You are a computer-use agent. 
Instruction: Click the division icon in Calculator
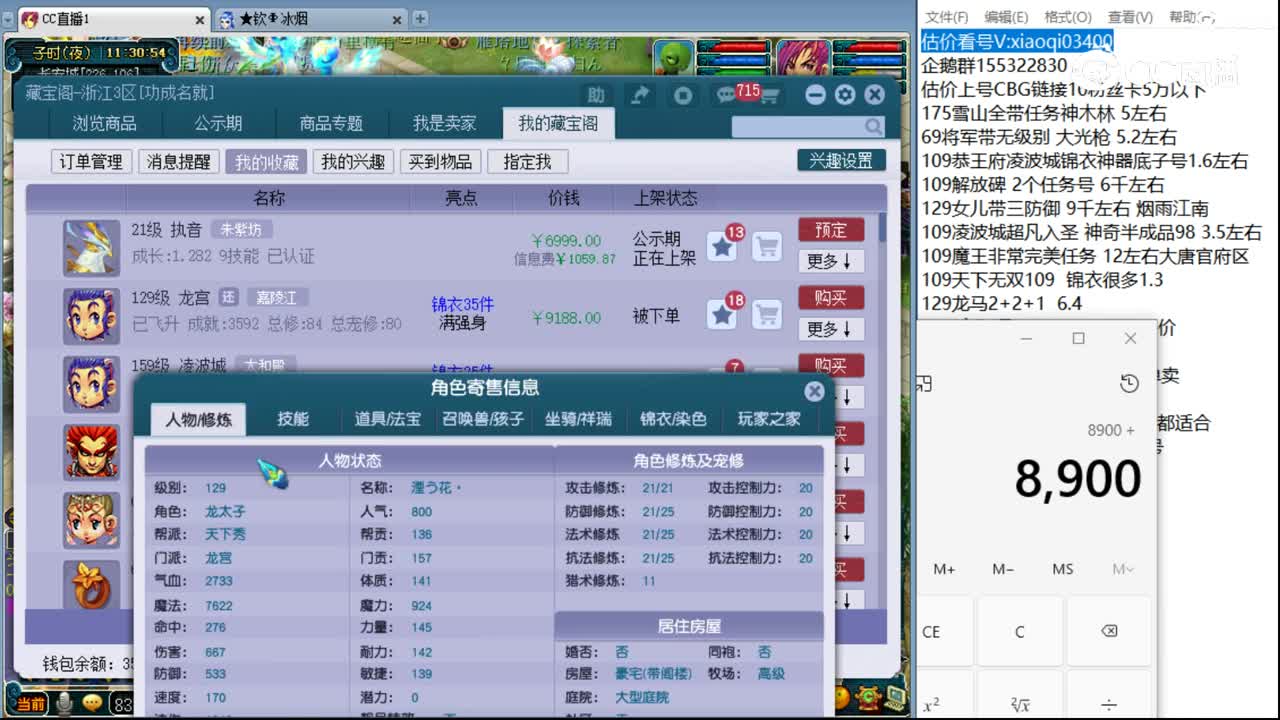pyautogui.click(x=1110, y=703)
